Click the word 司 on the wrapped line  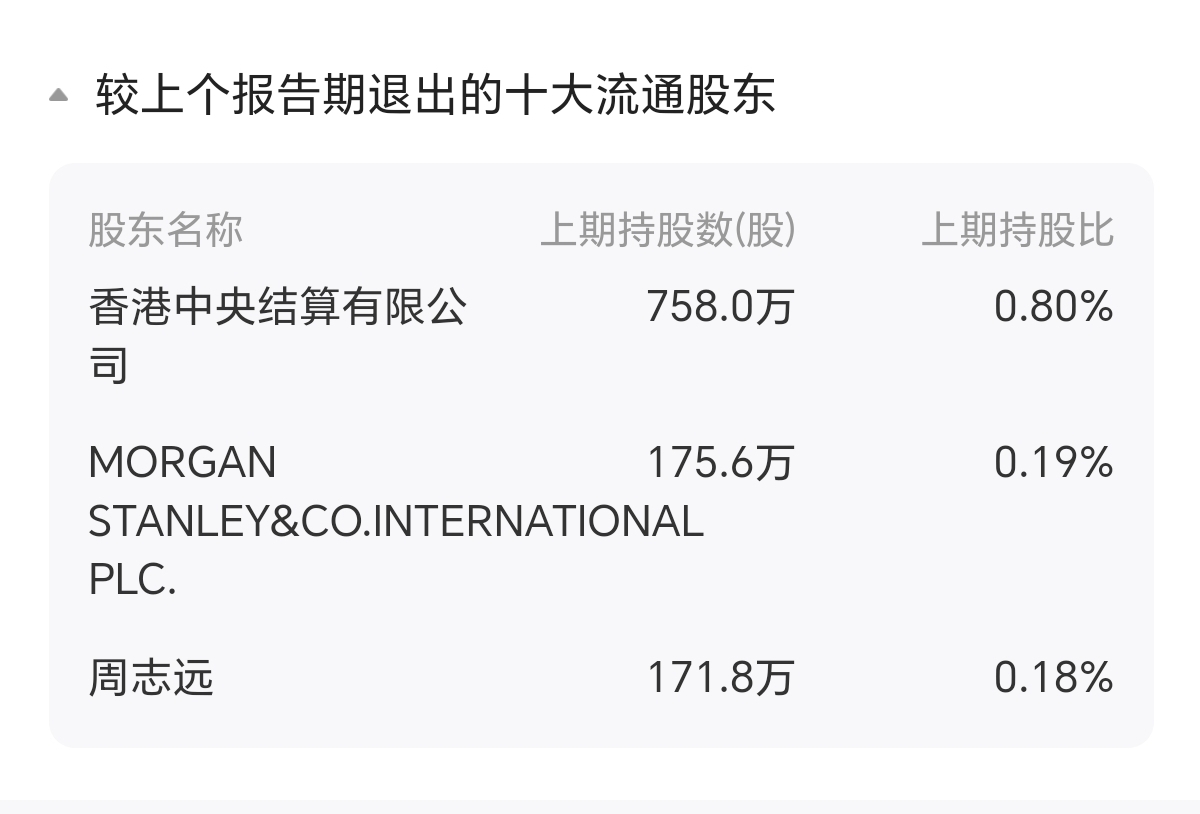point(109,365)
